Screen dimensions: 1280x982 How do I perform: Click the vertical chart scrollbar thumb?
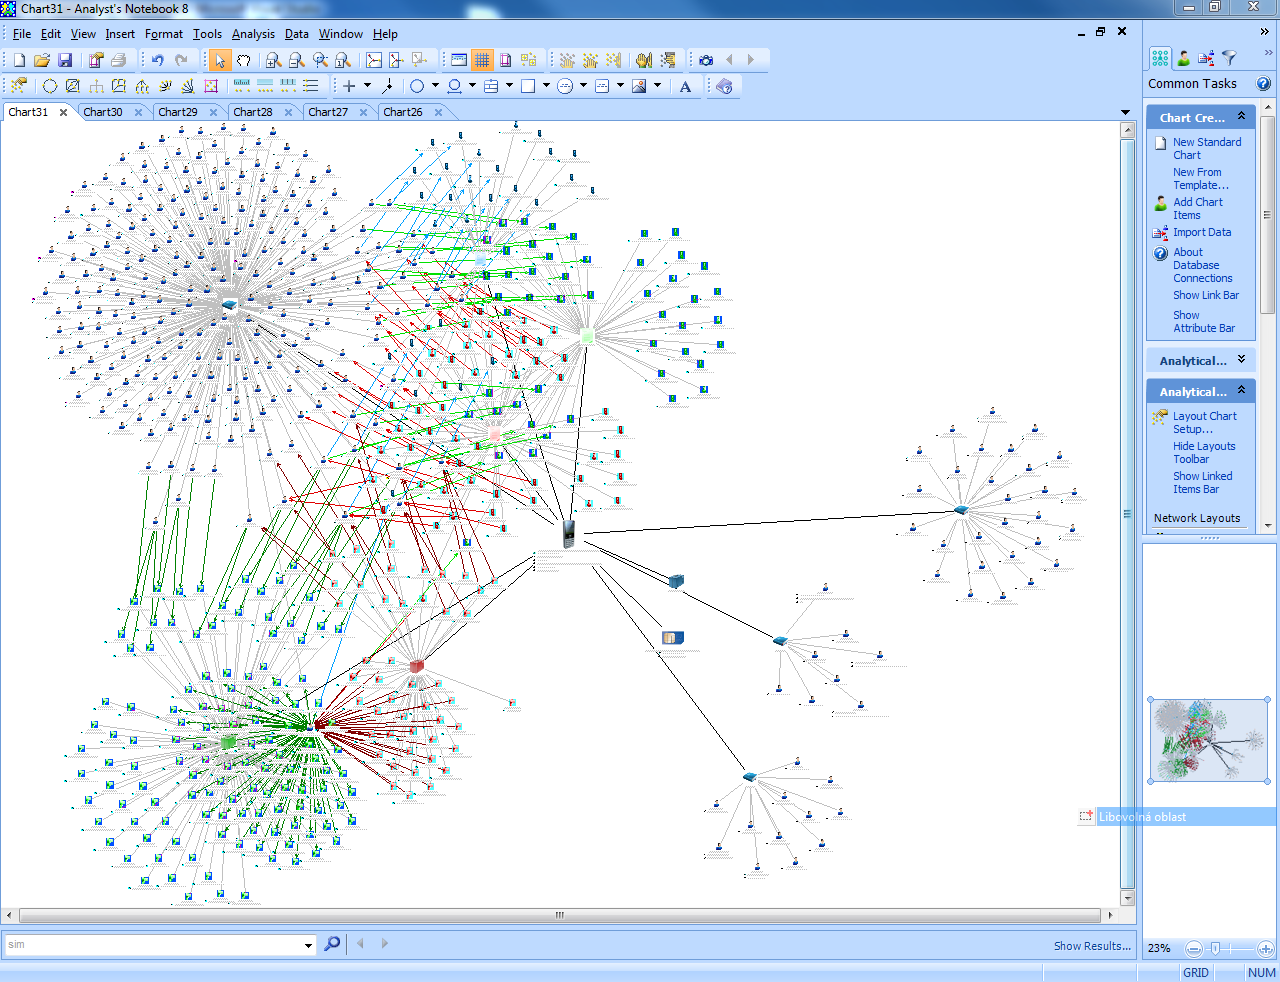coord(1128,513)
